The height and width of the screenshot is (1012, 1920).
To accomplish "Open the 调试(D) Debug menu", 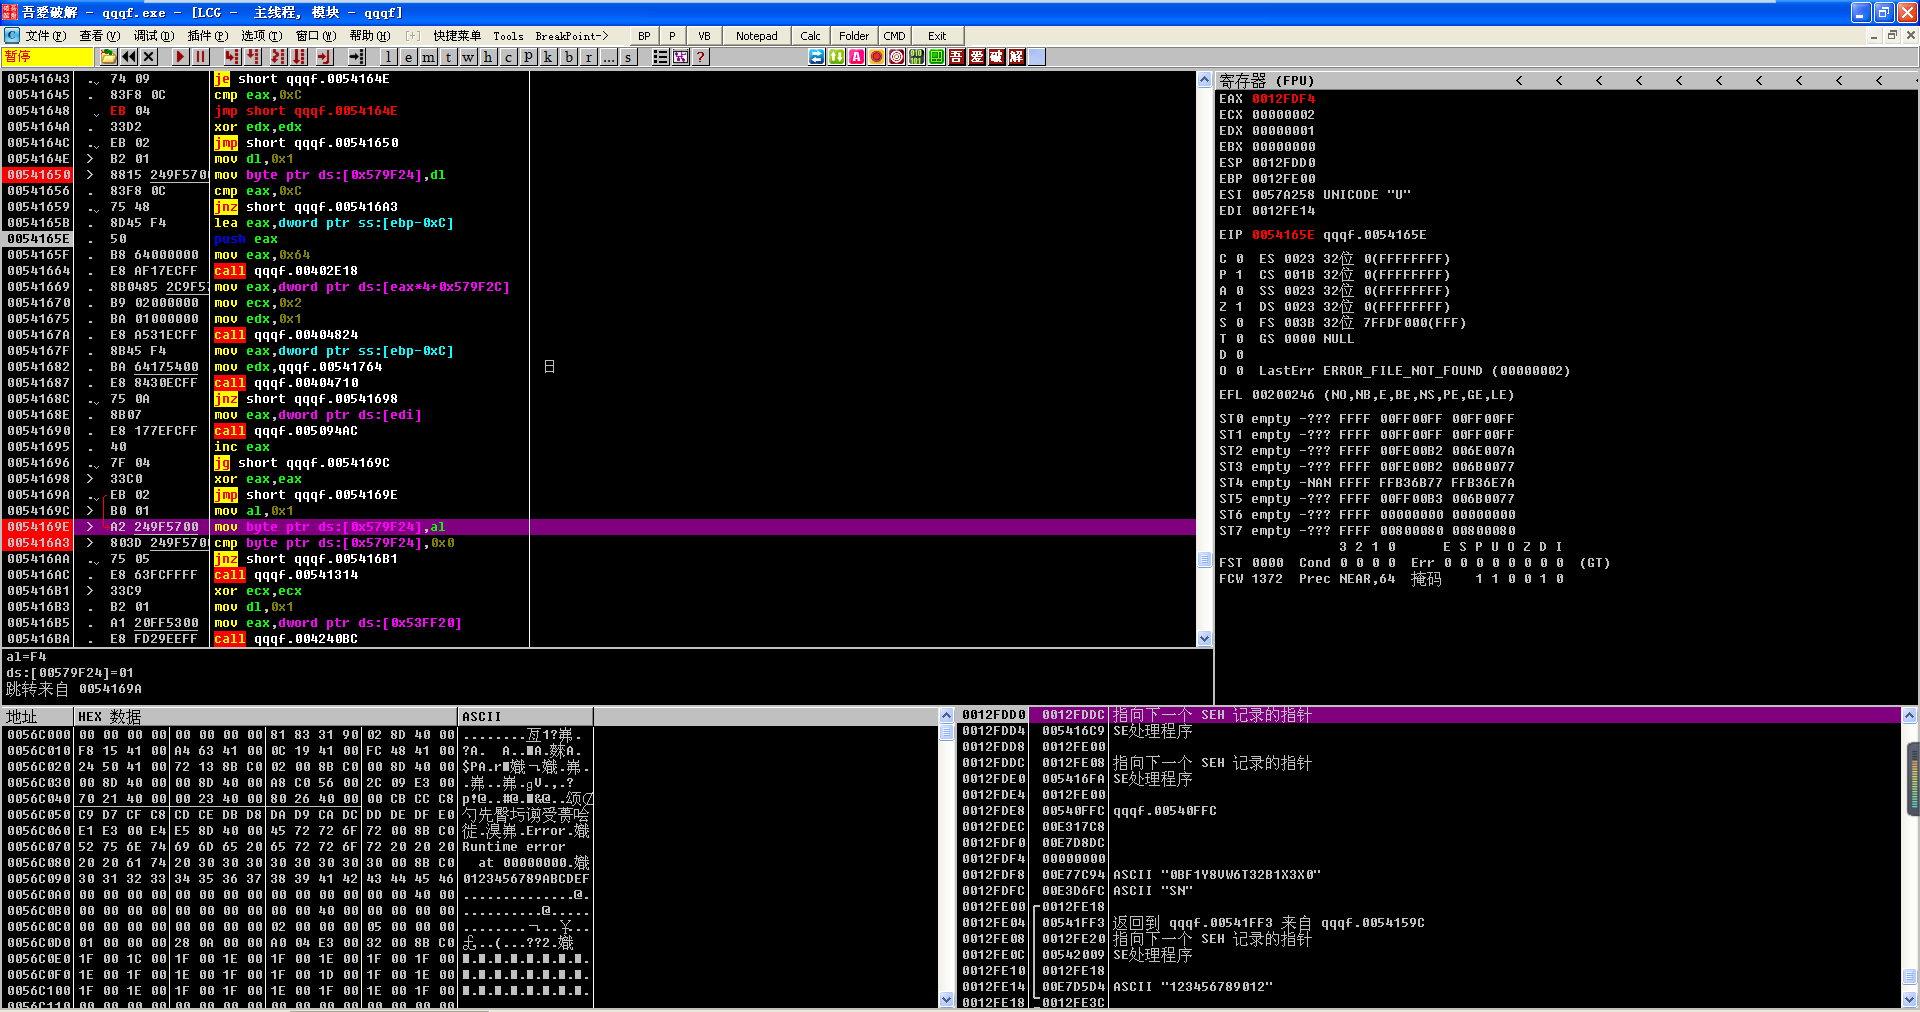I will click(x=153, y=36).
